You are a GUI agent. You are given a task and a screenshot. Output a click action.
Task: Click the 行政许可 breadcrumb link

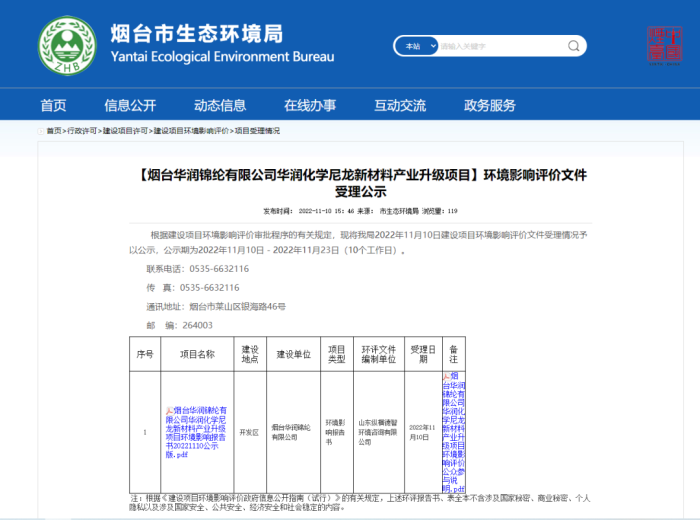point(82,131)
